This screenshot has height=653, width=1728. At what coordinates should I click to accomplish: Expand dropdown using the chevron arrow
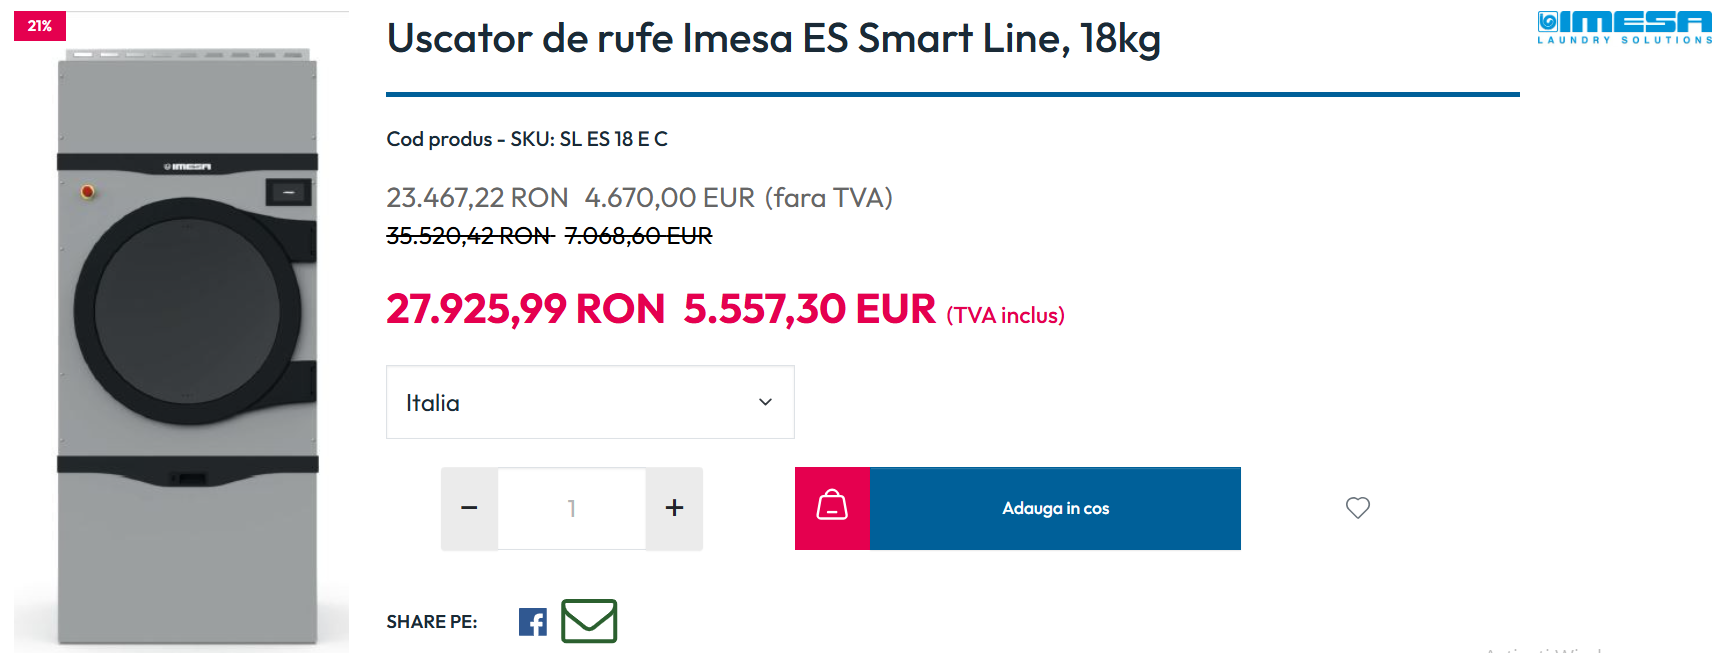[x=765, y=402]
